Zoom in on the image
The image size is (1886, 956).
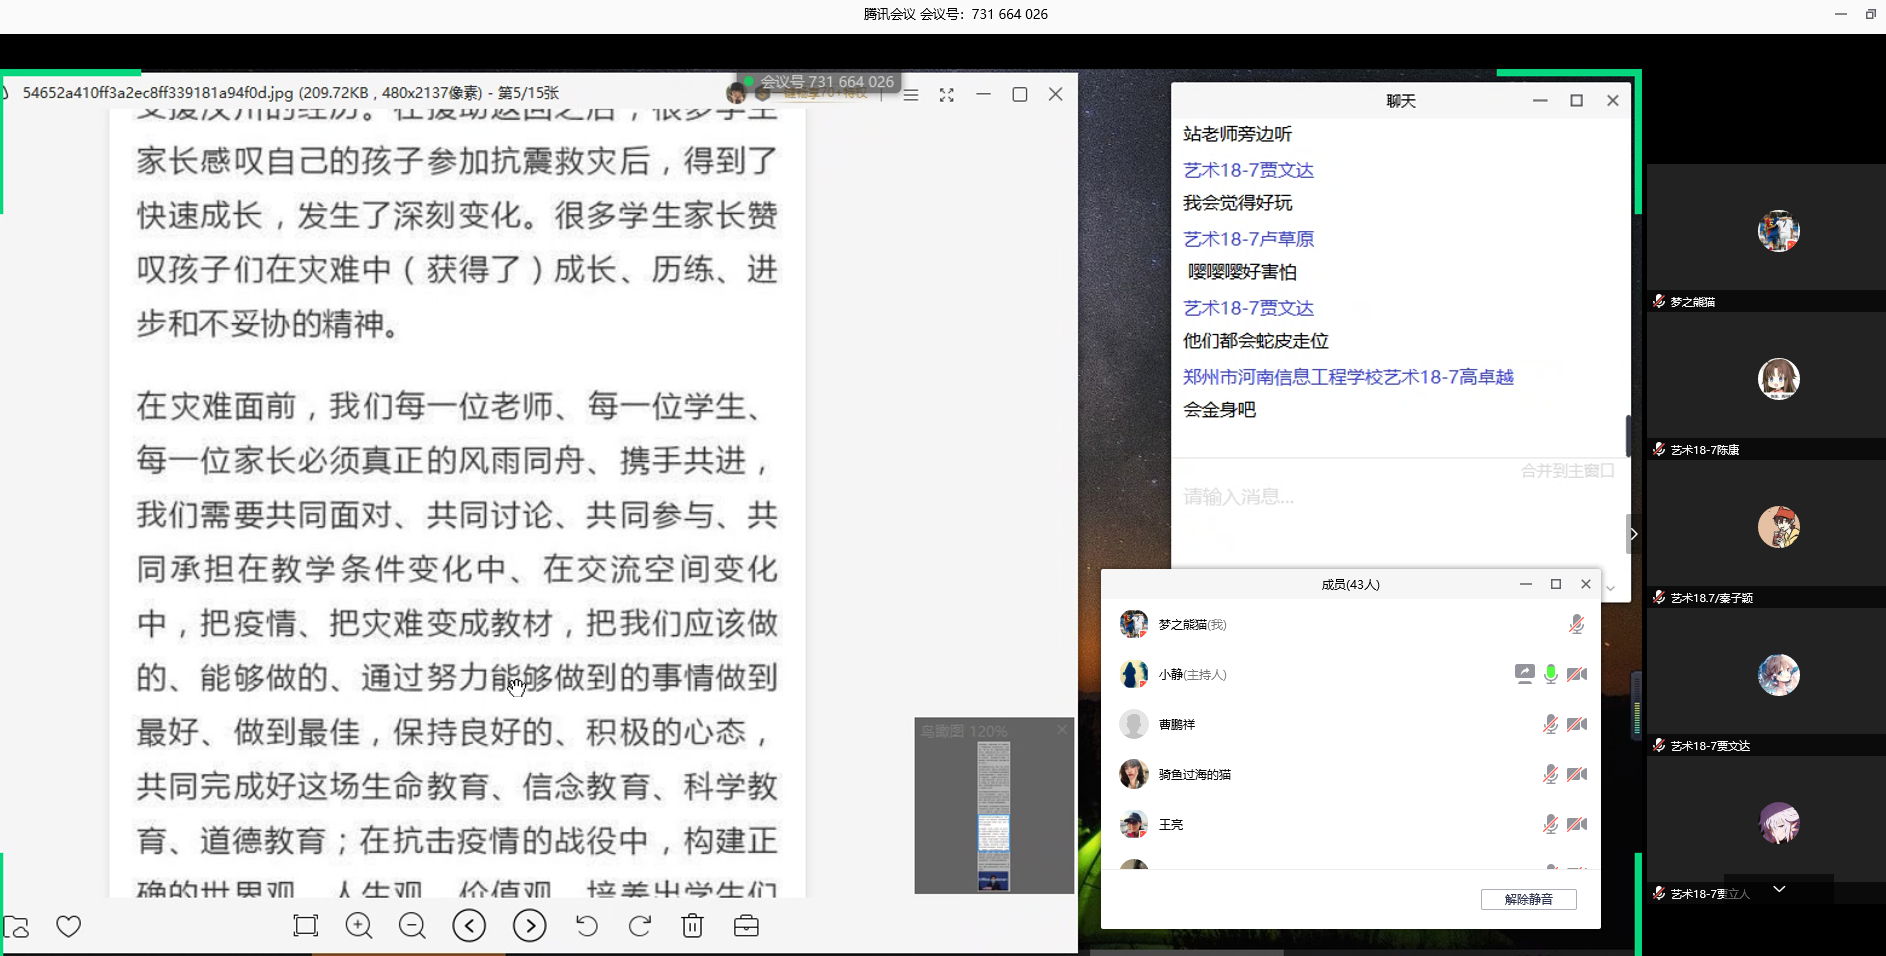(x=358, y=926)
